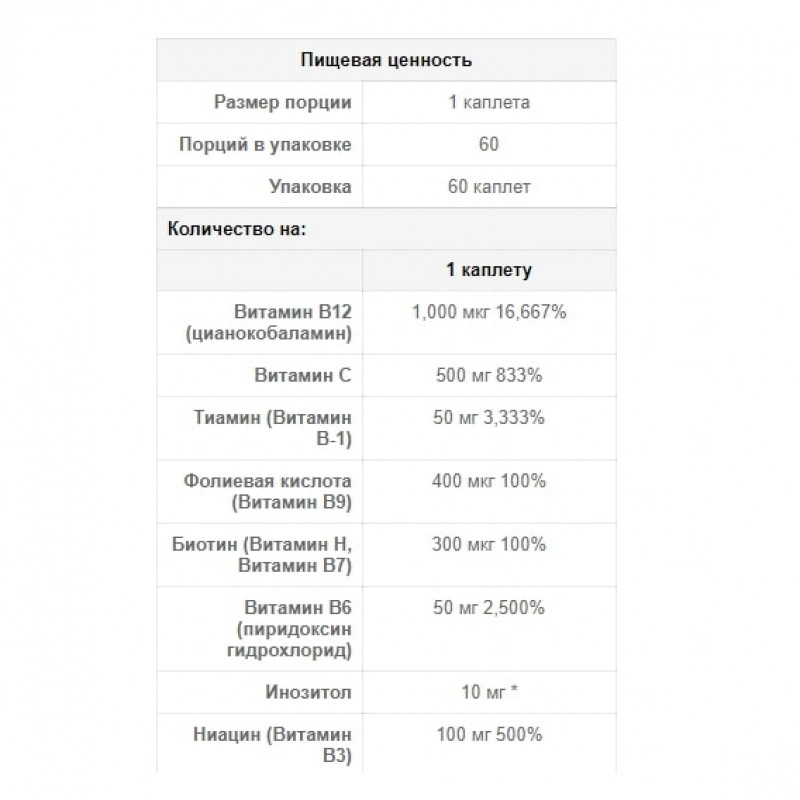Viewport: 800px width, 800px height.
Task: Select the "Размер порции" row label
Action: [282, 102]
